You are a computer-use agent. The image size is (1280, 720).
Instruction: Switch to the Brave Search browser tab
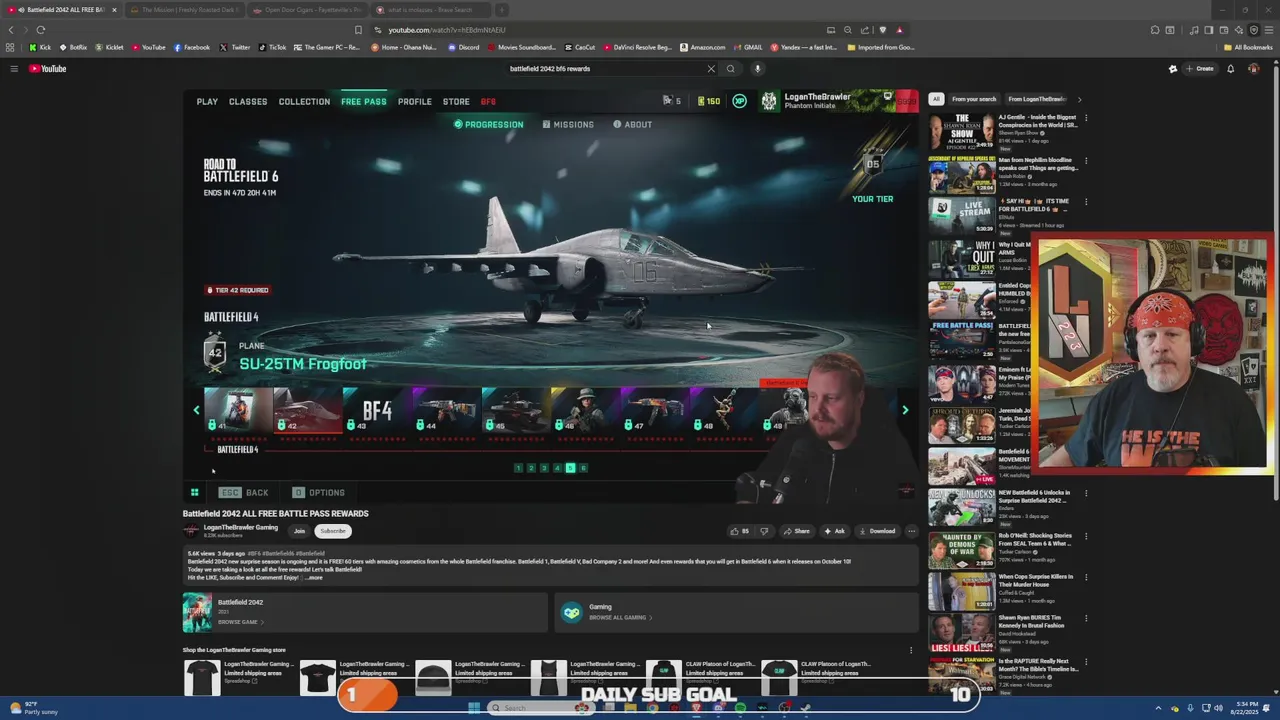[x=430, y=10]
